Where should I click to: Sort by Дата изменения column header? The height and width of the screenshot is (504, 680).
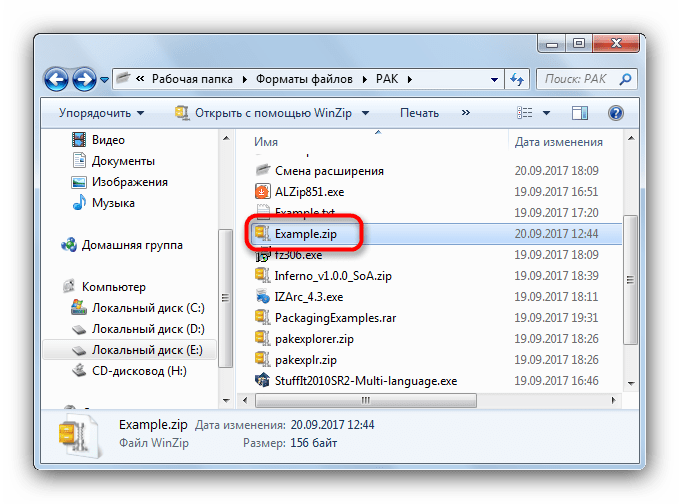tap(559, 142)
